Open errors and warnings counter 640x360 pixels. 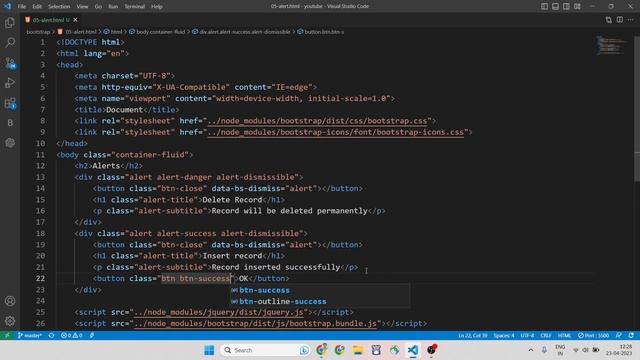click(x=71, y=336)
